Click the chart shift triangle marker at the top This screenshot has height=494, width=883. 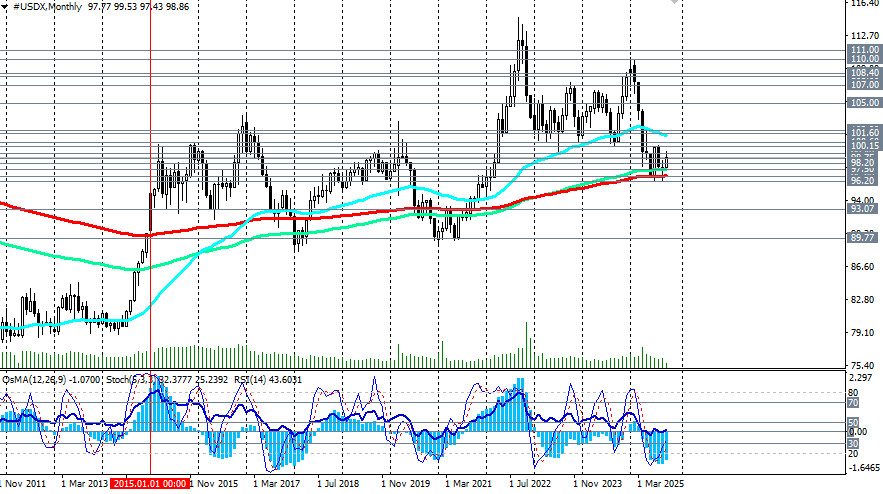675,2
